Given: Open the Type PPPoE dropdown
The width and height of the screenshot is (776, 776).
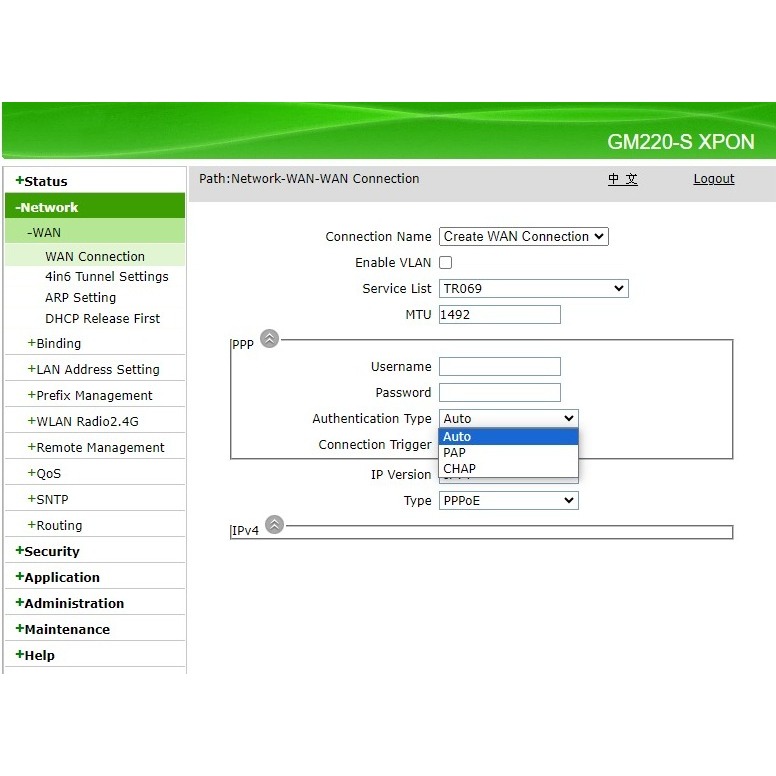Looking at the screenshot, I should click(x=508, y=501).
